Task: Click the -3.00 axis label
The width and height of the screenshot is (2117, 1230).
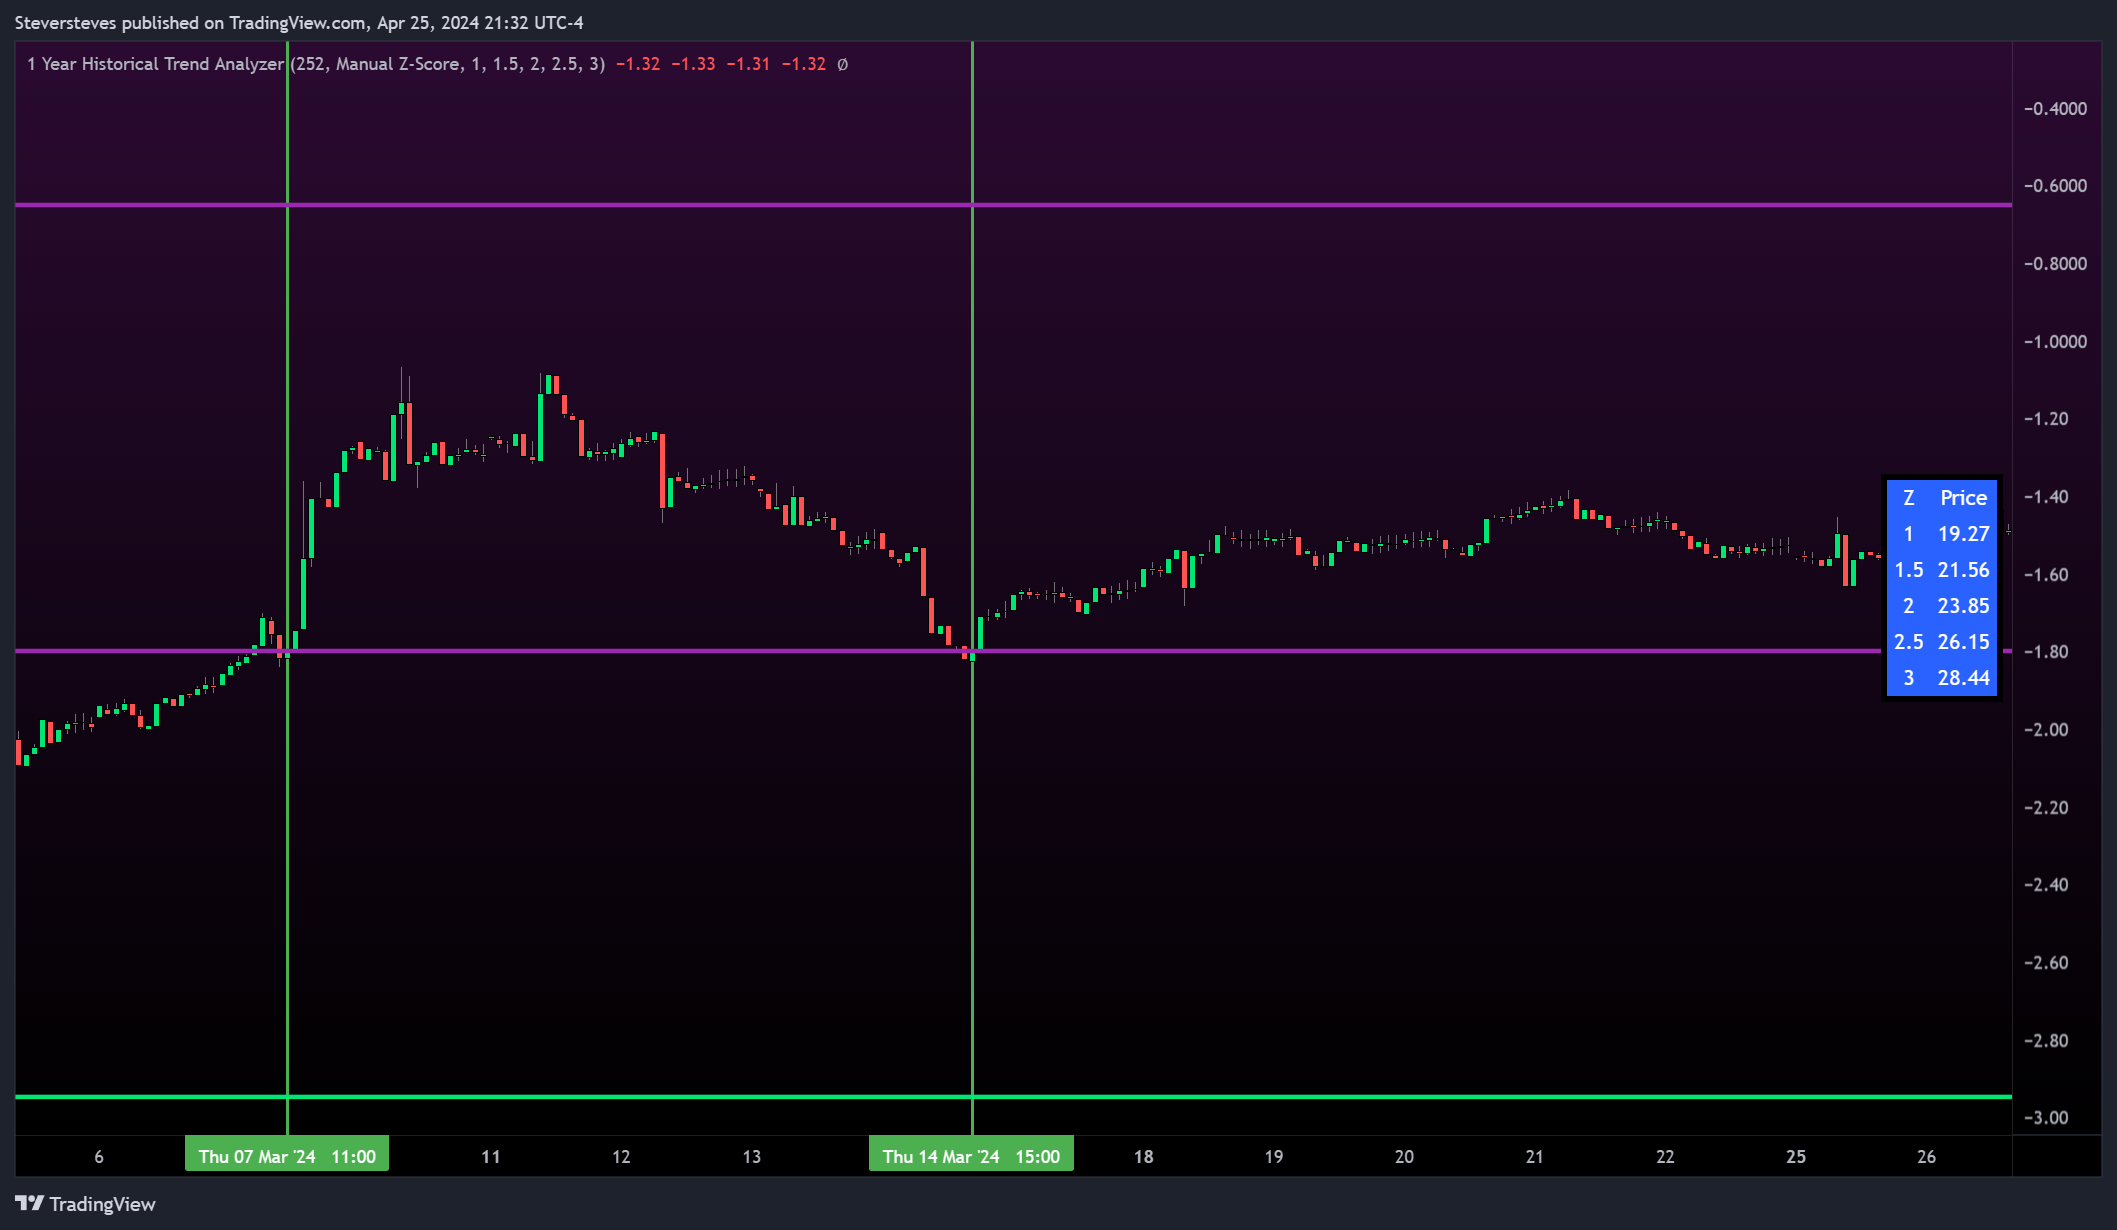Action: (x=2046, y=1118)
